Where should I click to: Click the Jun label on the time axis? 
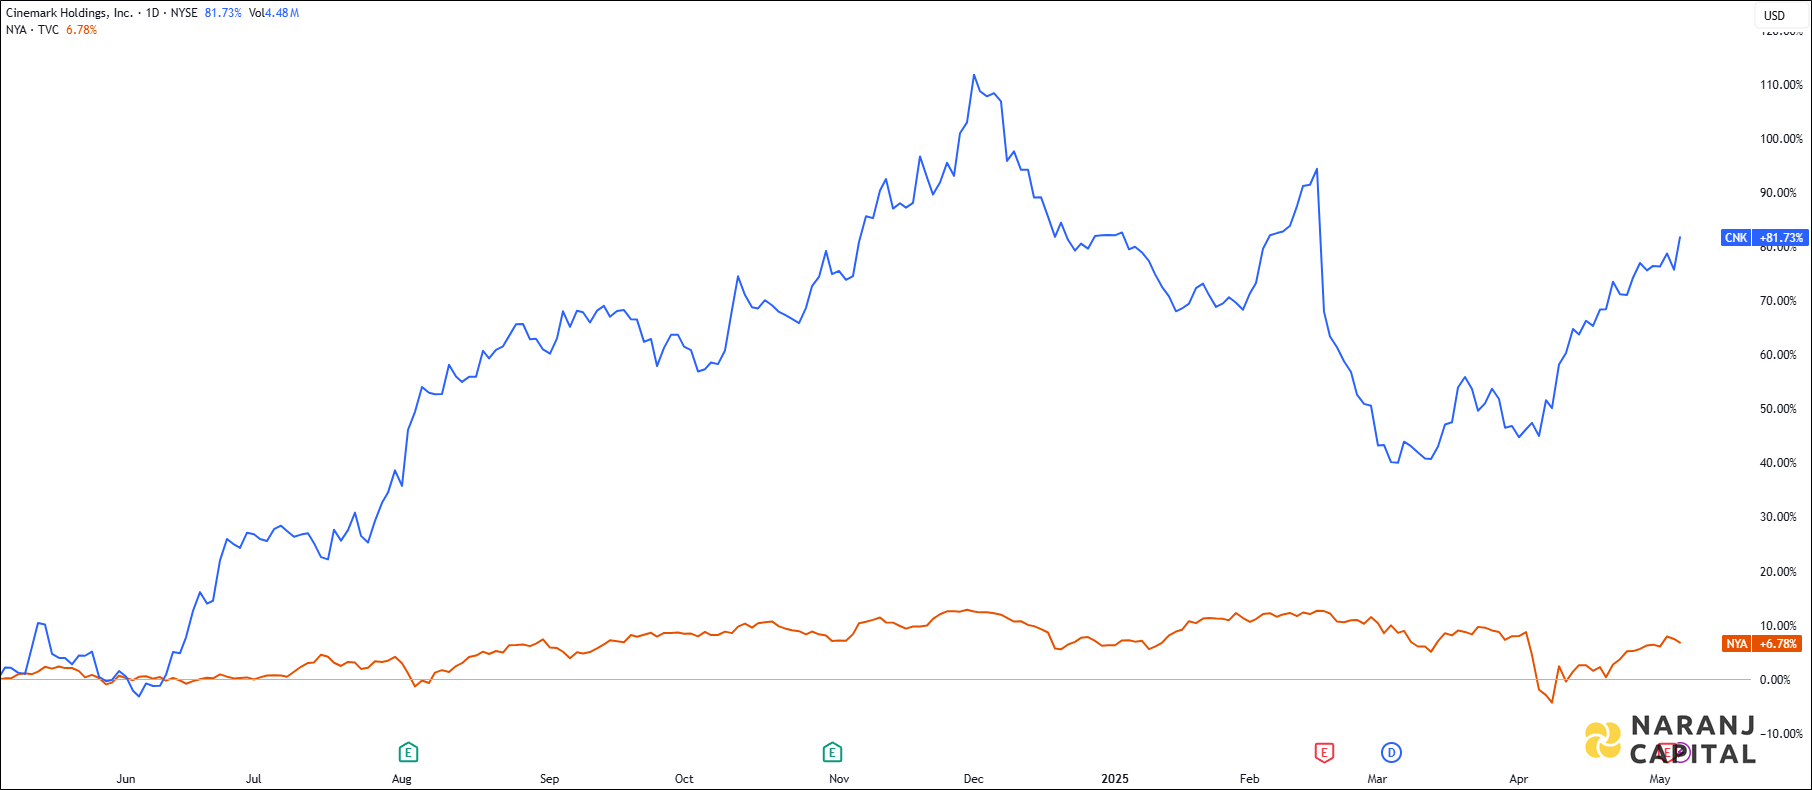(x=126, y=779)
